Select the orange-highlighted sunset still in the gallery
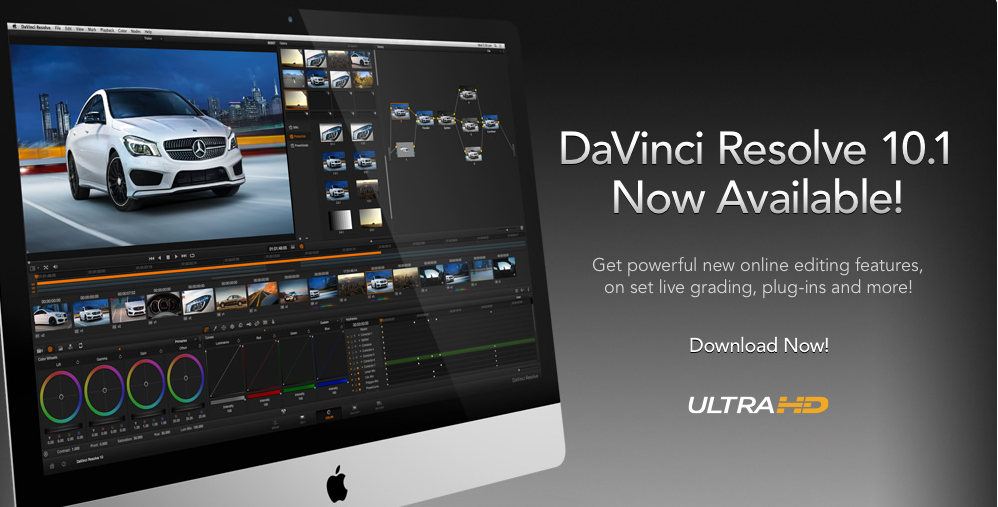The height and width of the screenshot is (507, 998). tap(295, 100)
